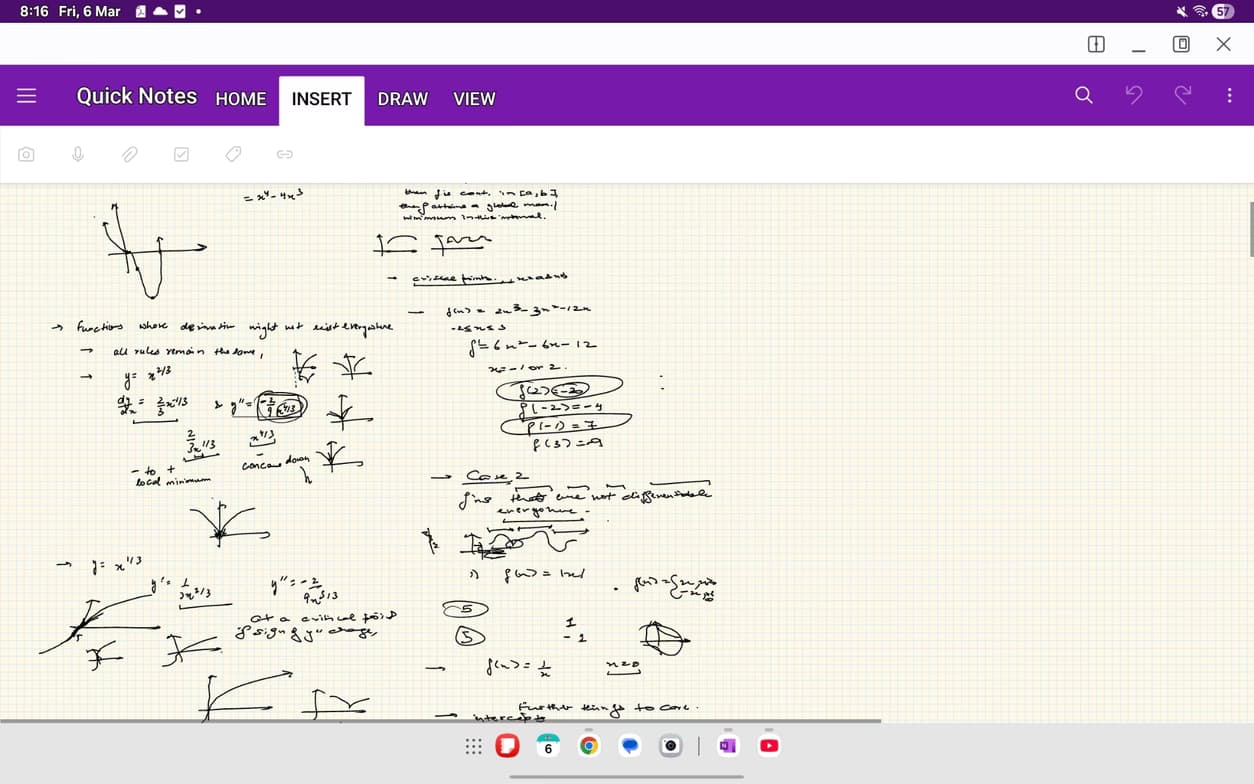Viewport: 1254px width, 784px height.
Task: Open the three-dot more options menu
Action: tap(1229, 96)
